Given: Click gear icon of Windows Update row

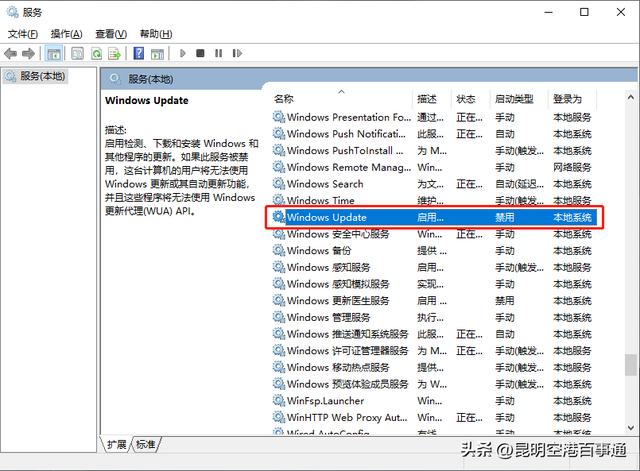Looking at the screenshot, I should 278,217.
